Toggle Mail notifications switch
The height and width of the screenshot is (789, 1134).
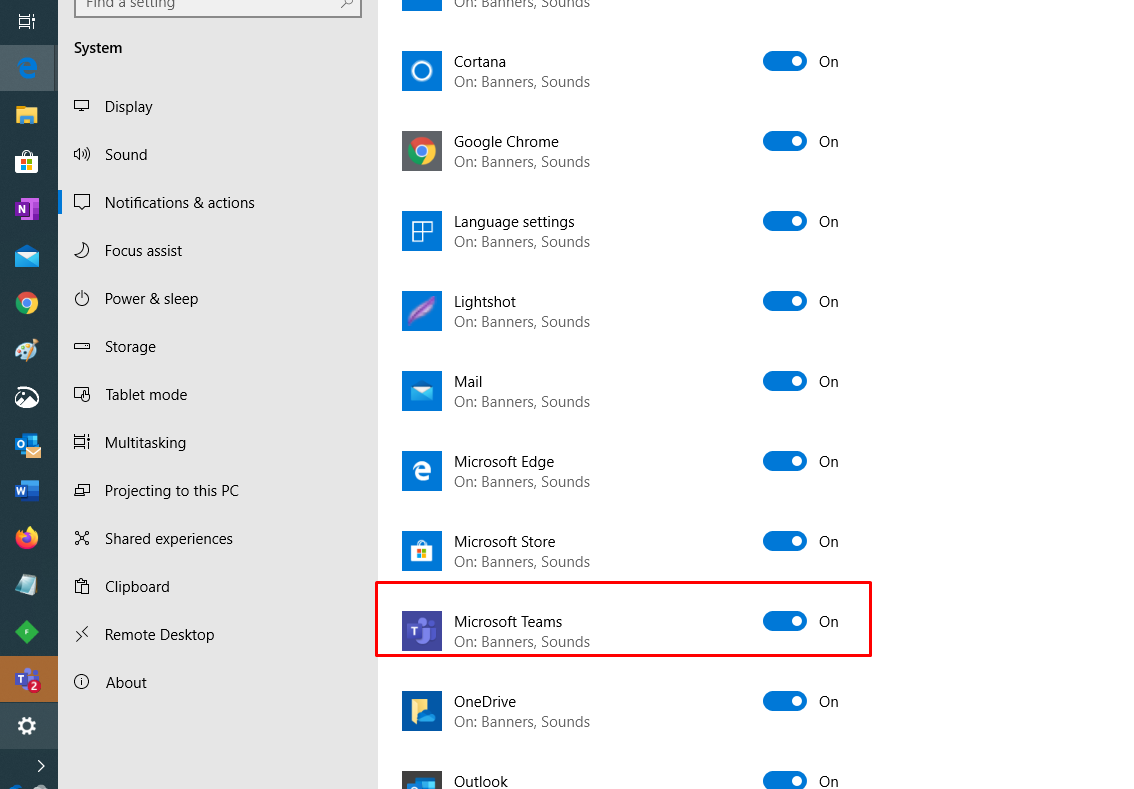pyautogui.click(x=785, y=381)
